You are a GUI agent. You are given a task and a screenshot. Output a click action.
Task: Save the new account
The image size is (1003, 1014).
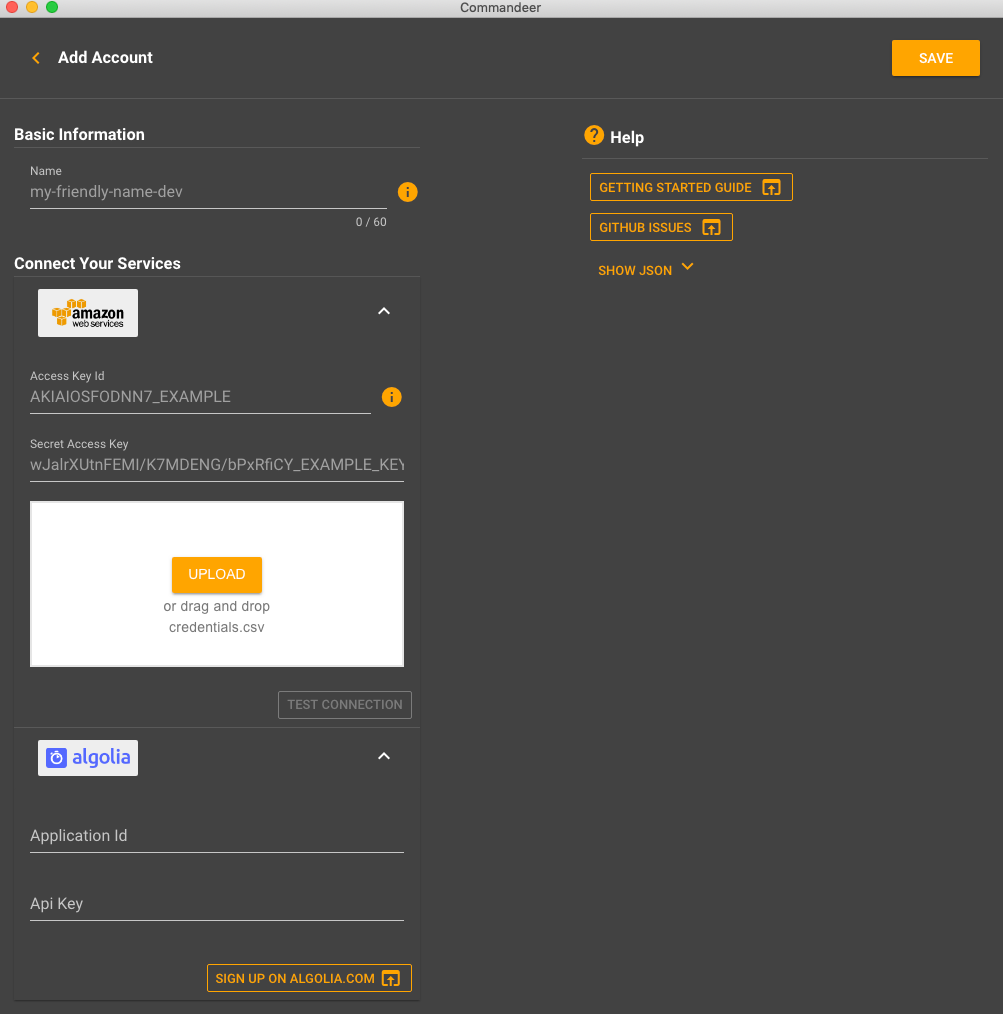point(936,58)
